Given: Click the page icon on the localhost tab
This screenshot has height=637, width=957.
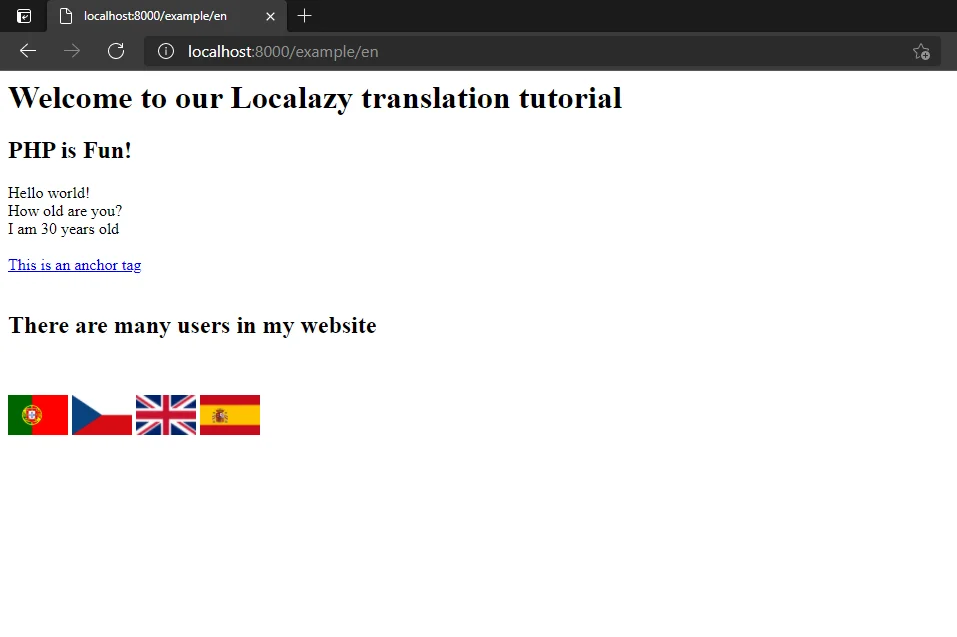Looking at the screenshot, I should point(66,16).
